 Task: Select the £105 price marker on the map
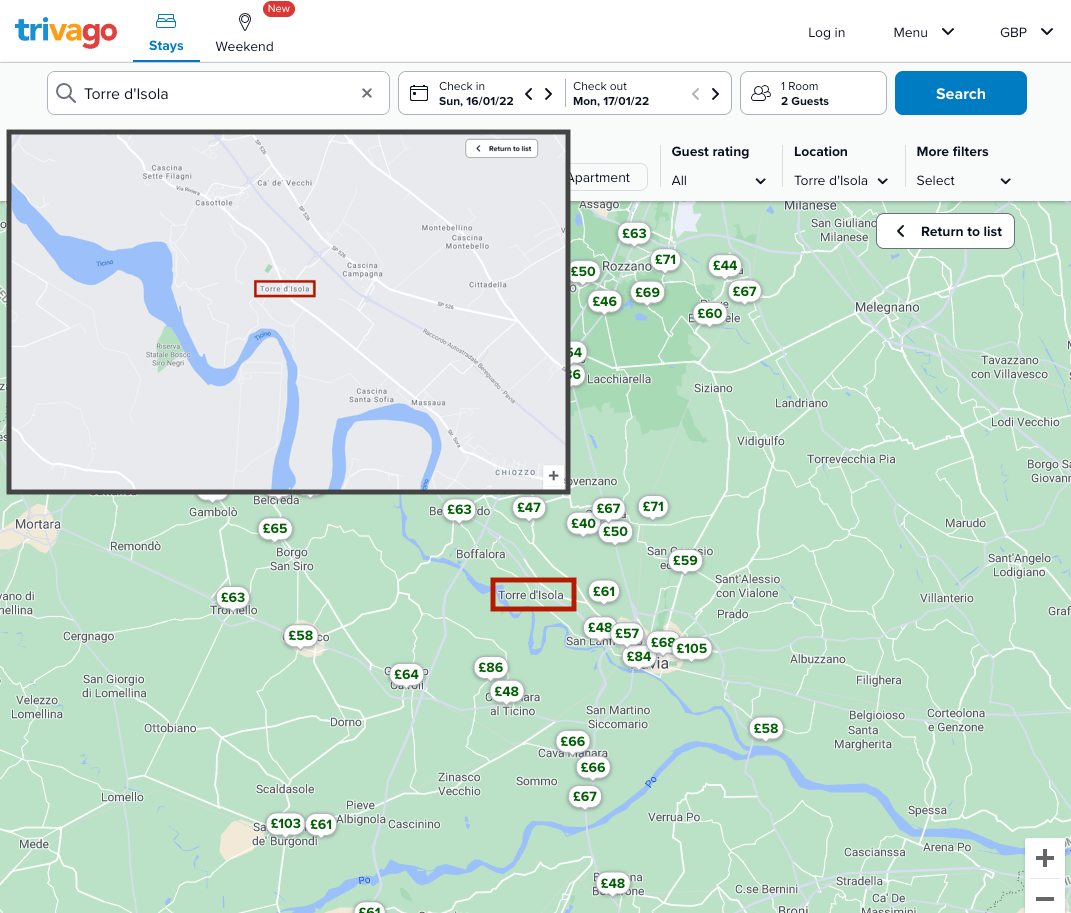692,648
